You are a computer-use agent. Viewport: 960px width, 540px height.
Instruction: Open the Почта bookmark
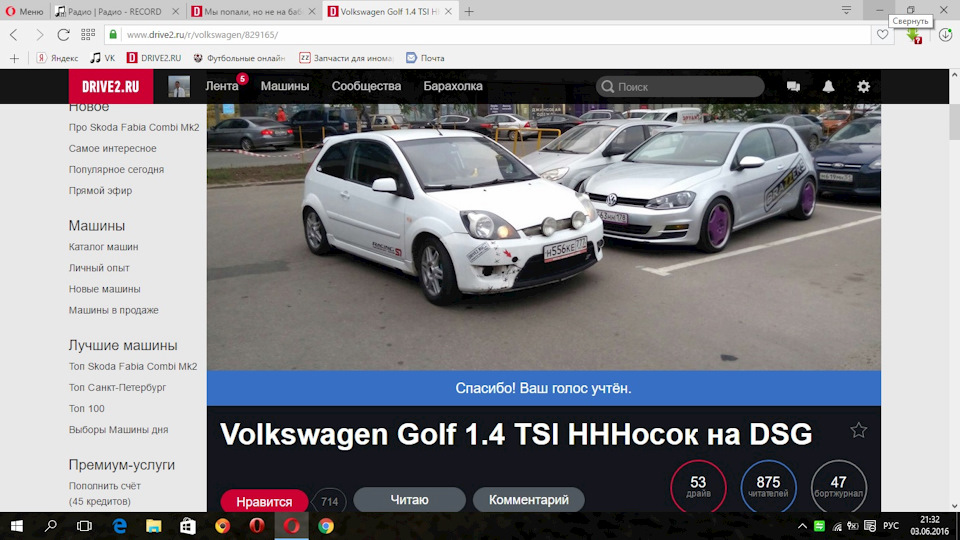click(x=425, y=58)
